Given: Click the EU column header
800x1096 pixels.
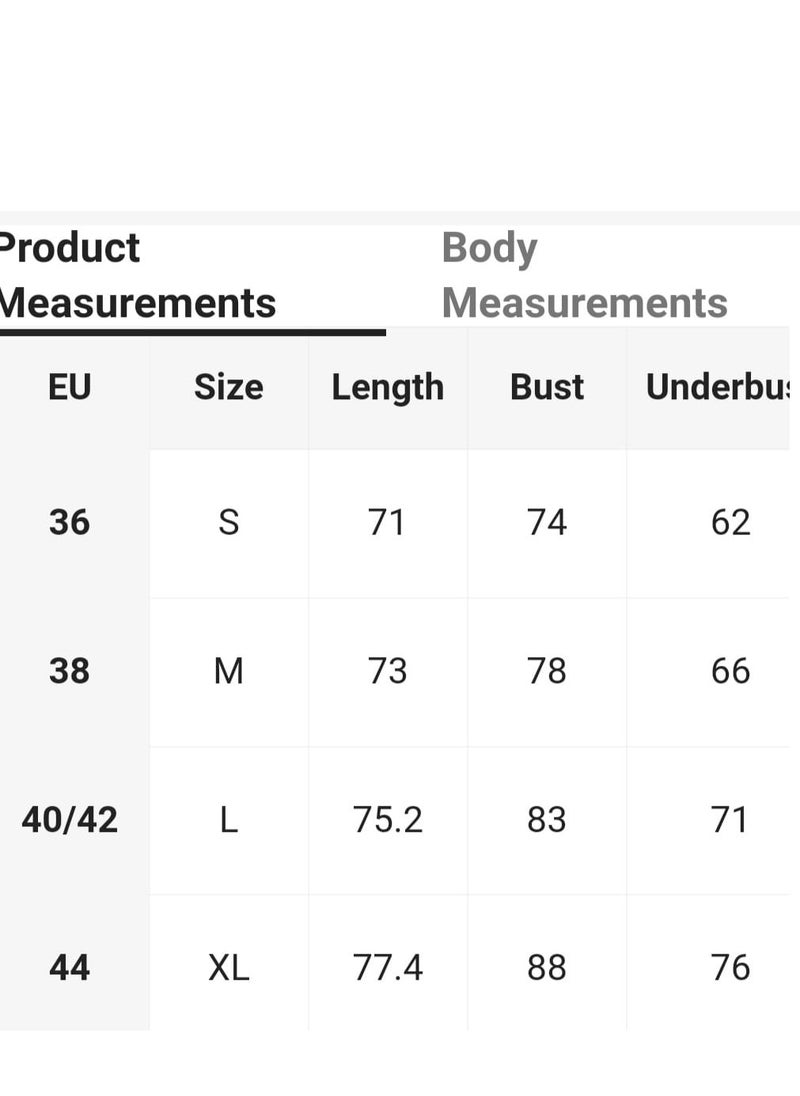Looking at the screenshot, I should click(x=70, y=387).
